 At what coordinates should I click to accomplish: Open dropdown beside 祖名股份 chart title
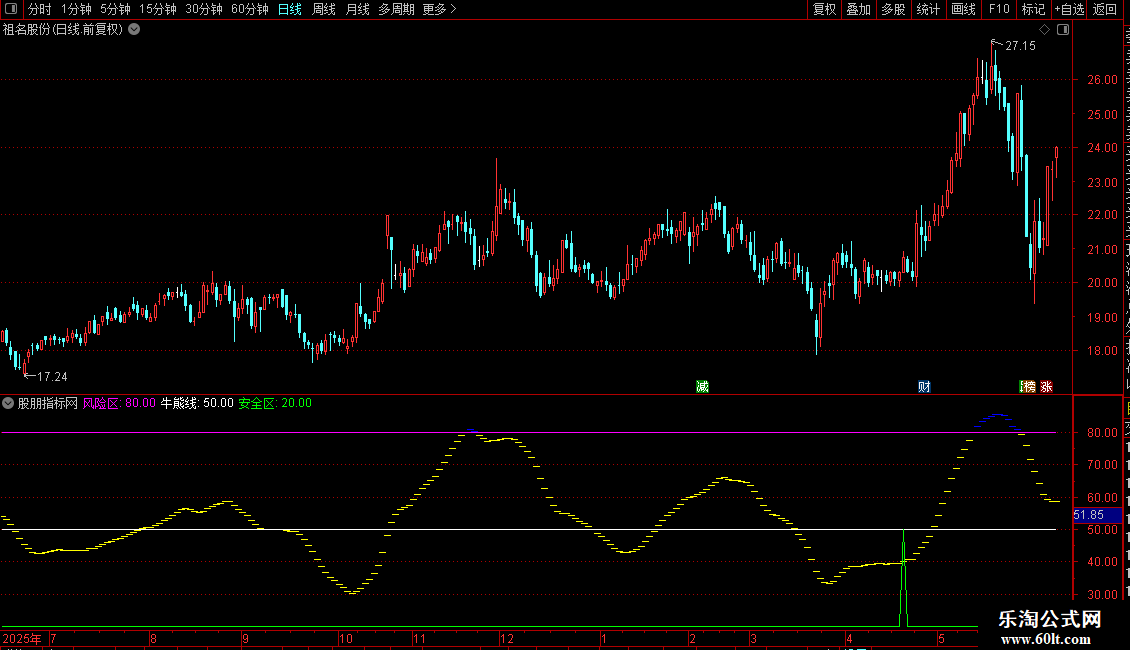pyautogui.click(x=134, y=30)
